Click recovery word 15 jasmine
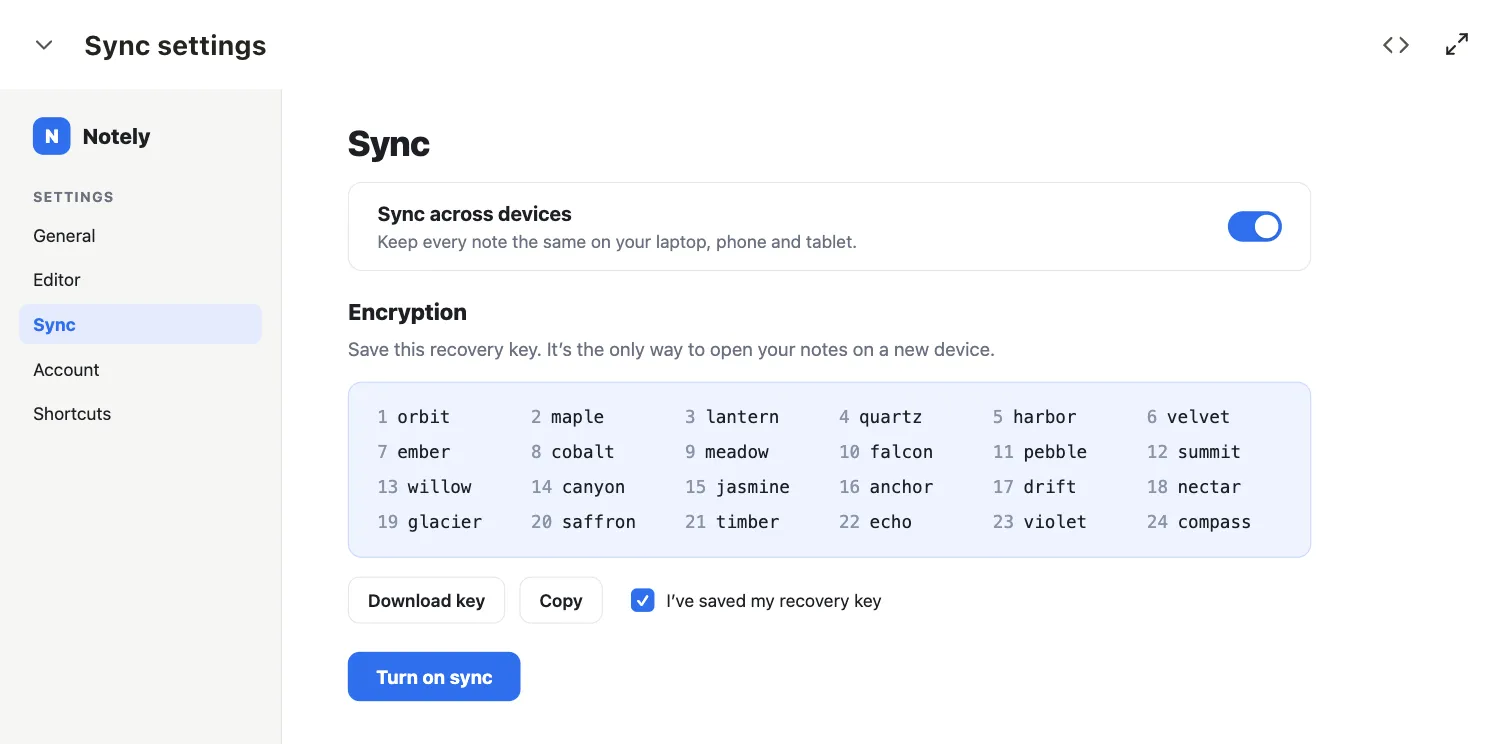1504x744 pixels. pyautogui.click(x=738, y=487)
